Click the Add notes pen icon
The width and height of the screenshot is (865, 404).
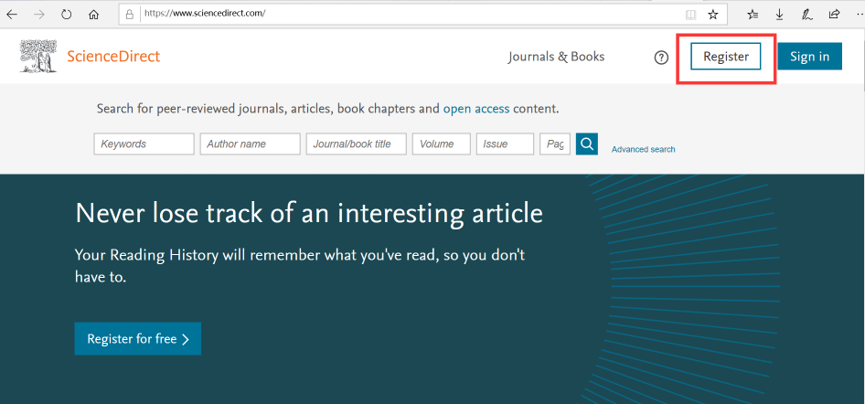(807, 15)
